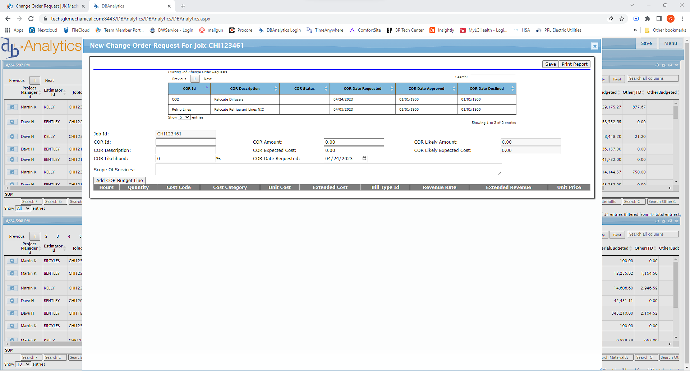Sort by COR Date Approved column
The width and height of the screenshot is (690, 371).
426,88
